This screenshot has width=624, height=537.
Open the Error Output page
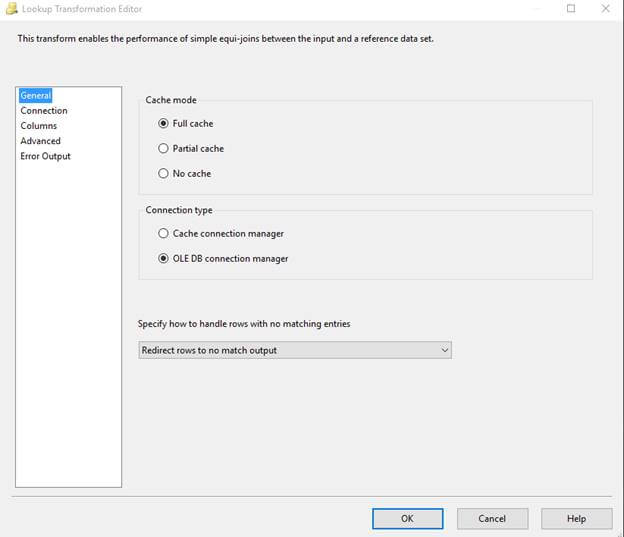pyautogui.click(x=46, y=156)
